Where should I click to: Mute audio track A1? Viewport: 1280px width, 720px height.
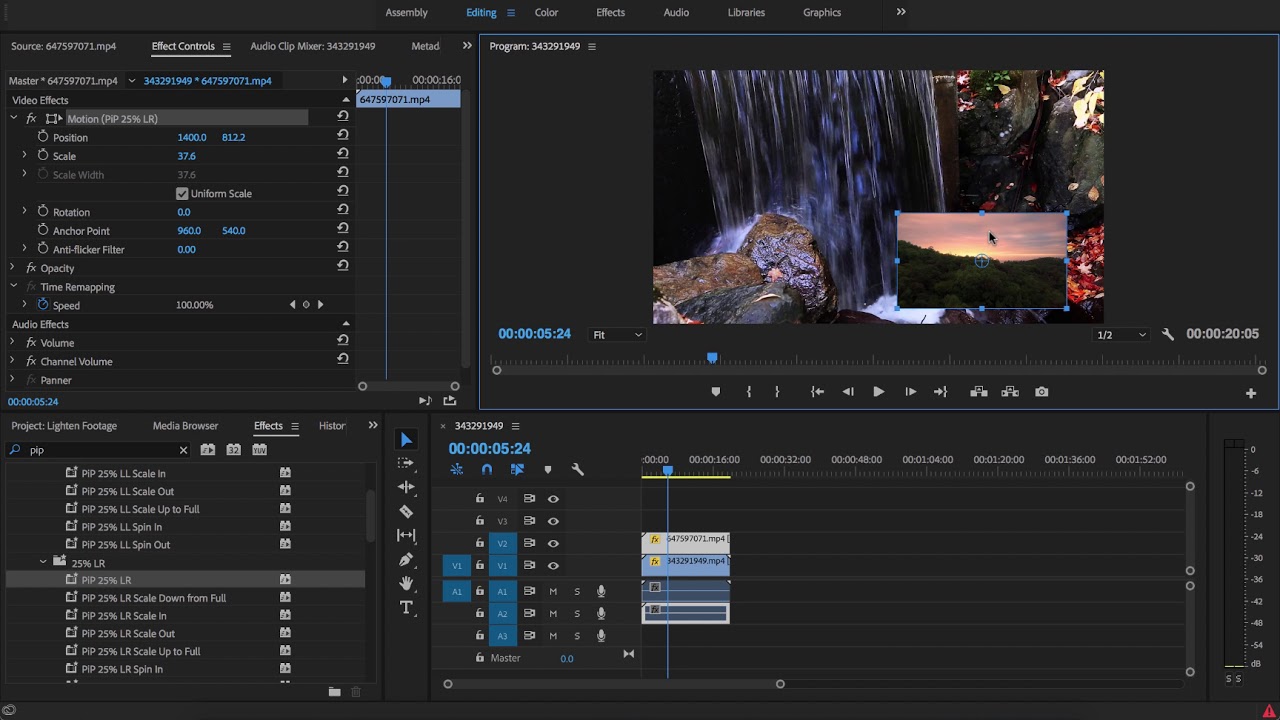(x=553, y=591)
